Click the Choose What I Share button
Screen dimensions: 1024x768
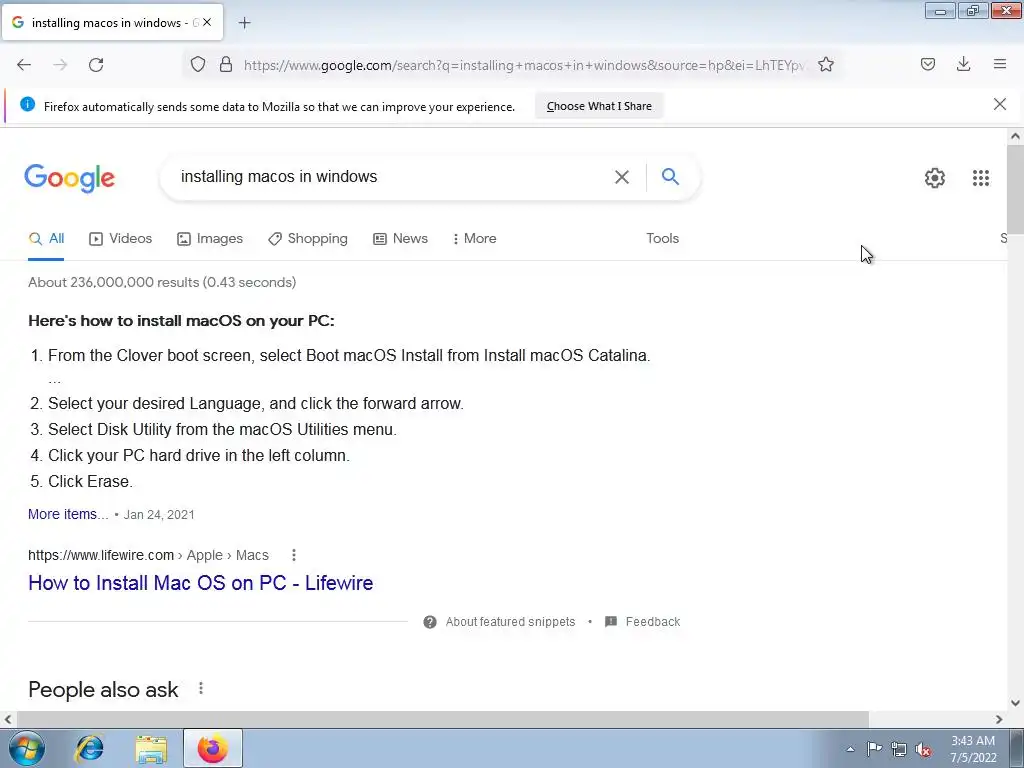[x=599, y=106]
